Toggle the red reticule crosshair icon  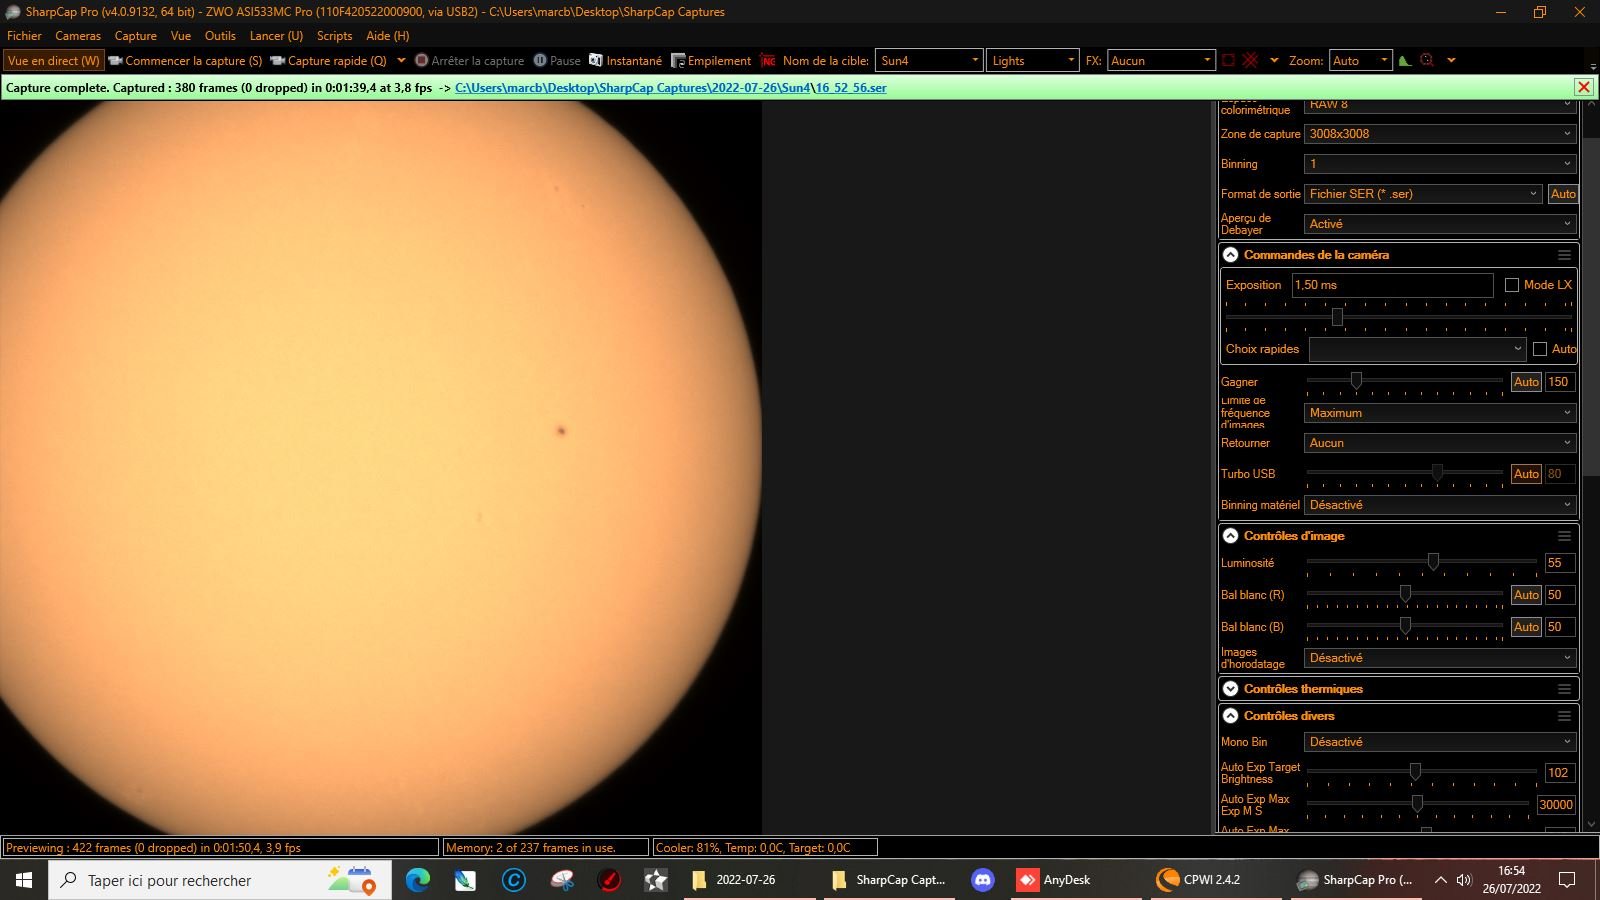pyautogui.click(x=1250, y=60)
